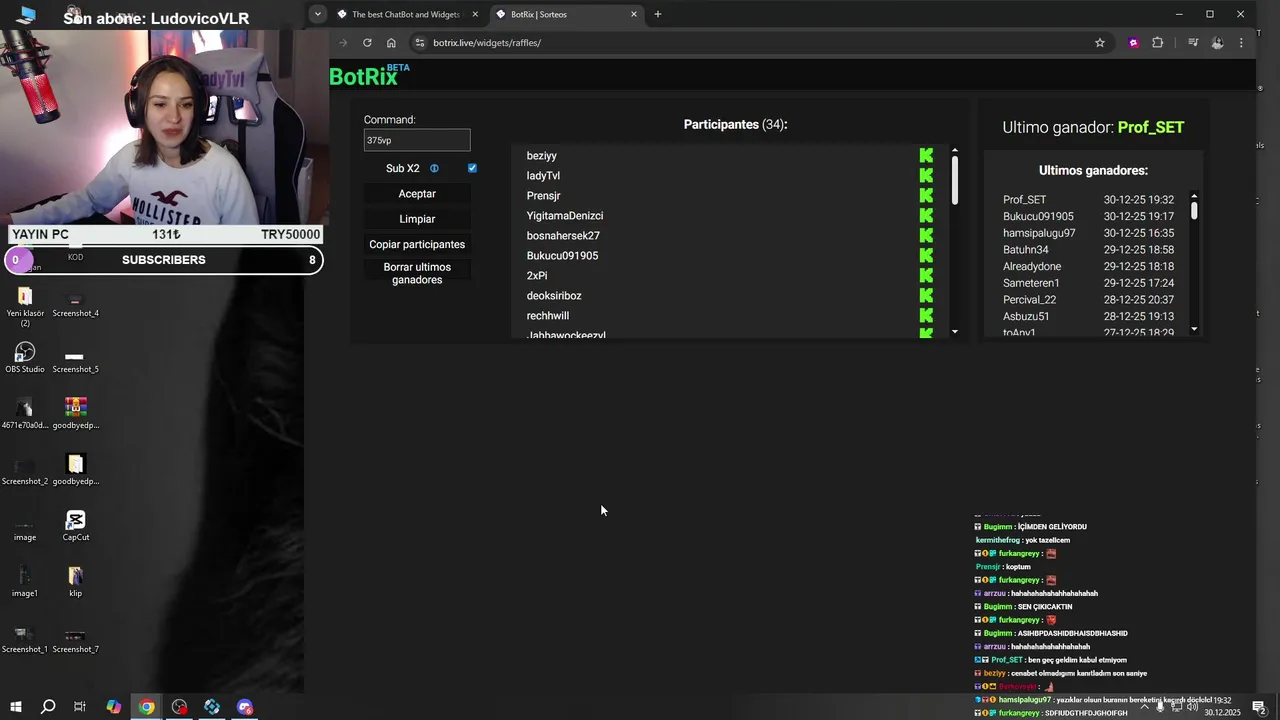The width and height of the screenshot is (1280, 720).
Task: Click the Kick icon next to bosnahersek27
Action: pos(926,235)
